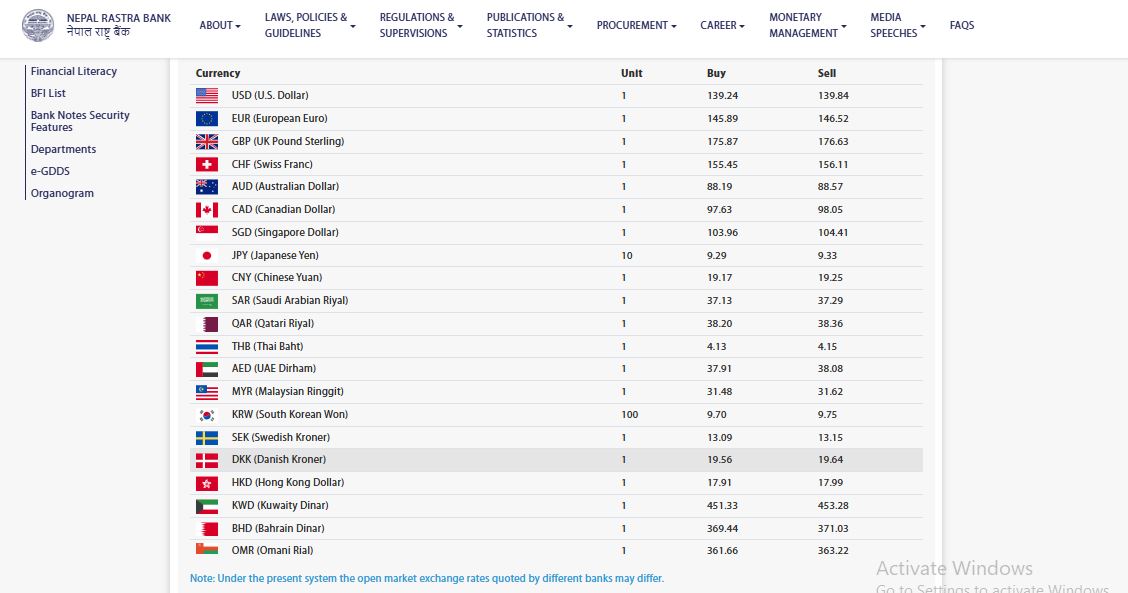Click the BHD sell rate 371.03

pyautogui.click(x=833, y=528)
